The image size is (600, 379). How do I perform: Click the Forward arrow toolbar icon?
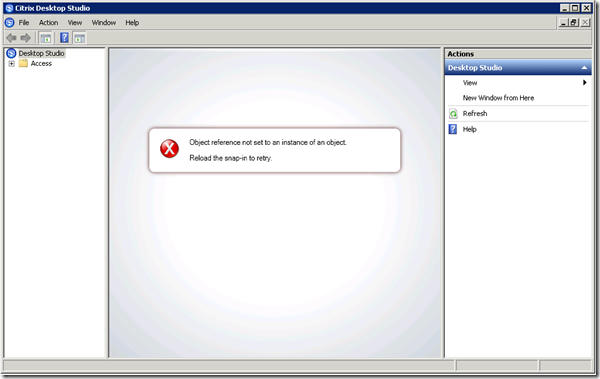click(x=25, y=38)
